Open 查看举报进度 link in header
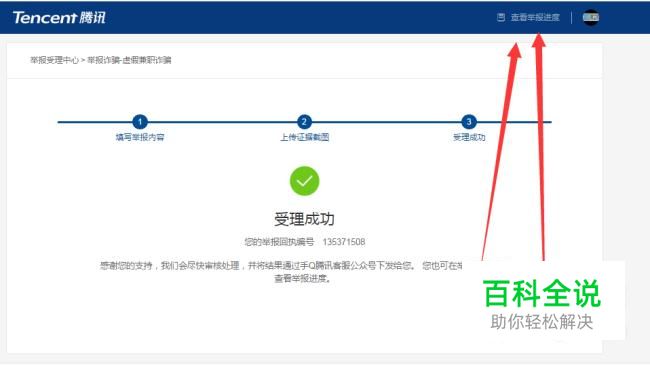The image size is (650, 365). [x=535, y=17]
